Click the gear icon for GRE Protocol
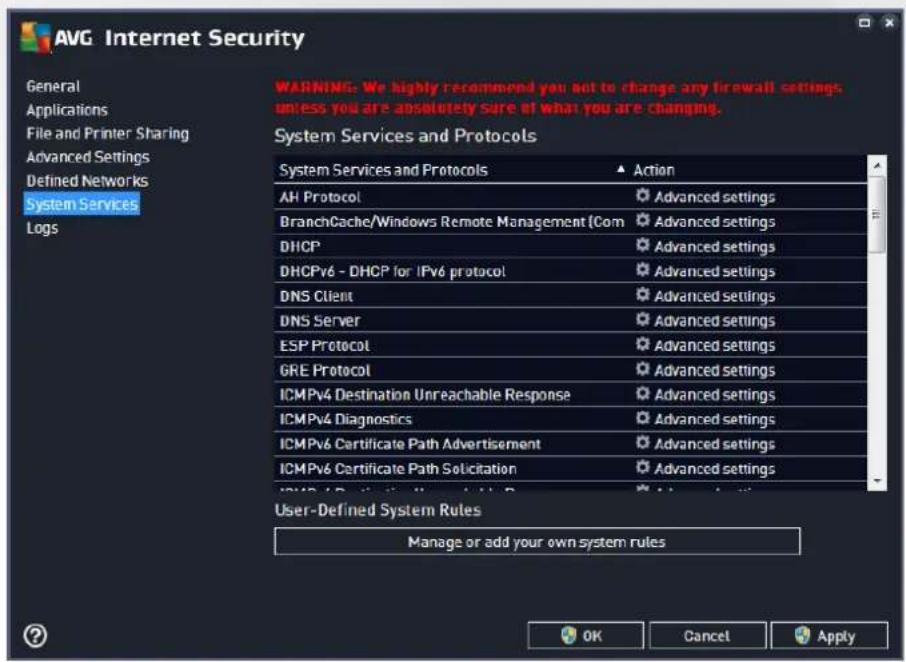 tap(643, 369)
